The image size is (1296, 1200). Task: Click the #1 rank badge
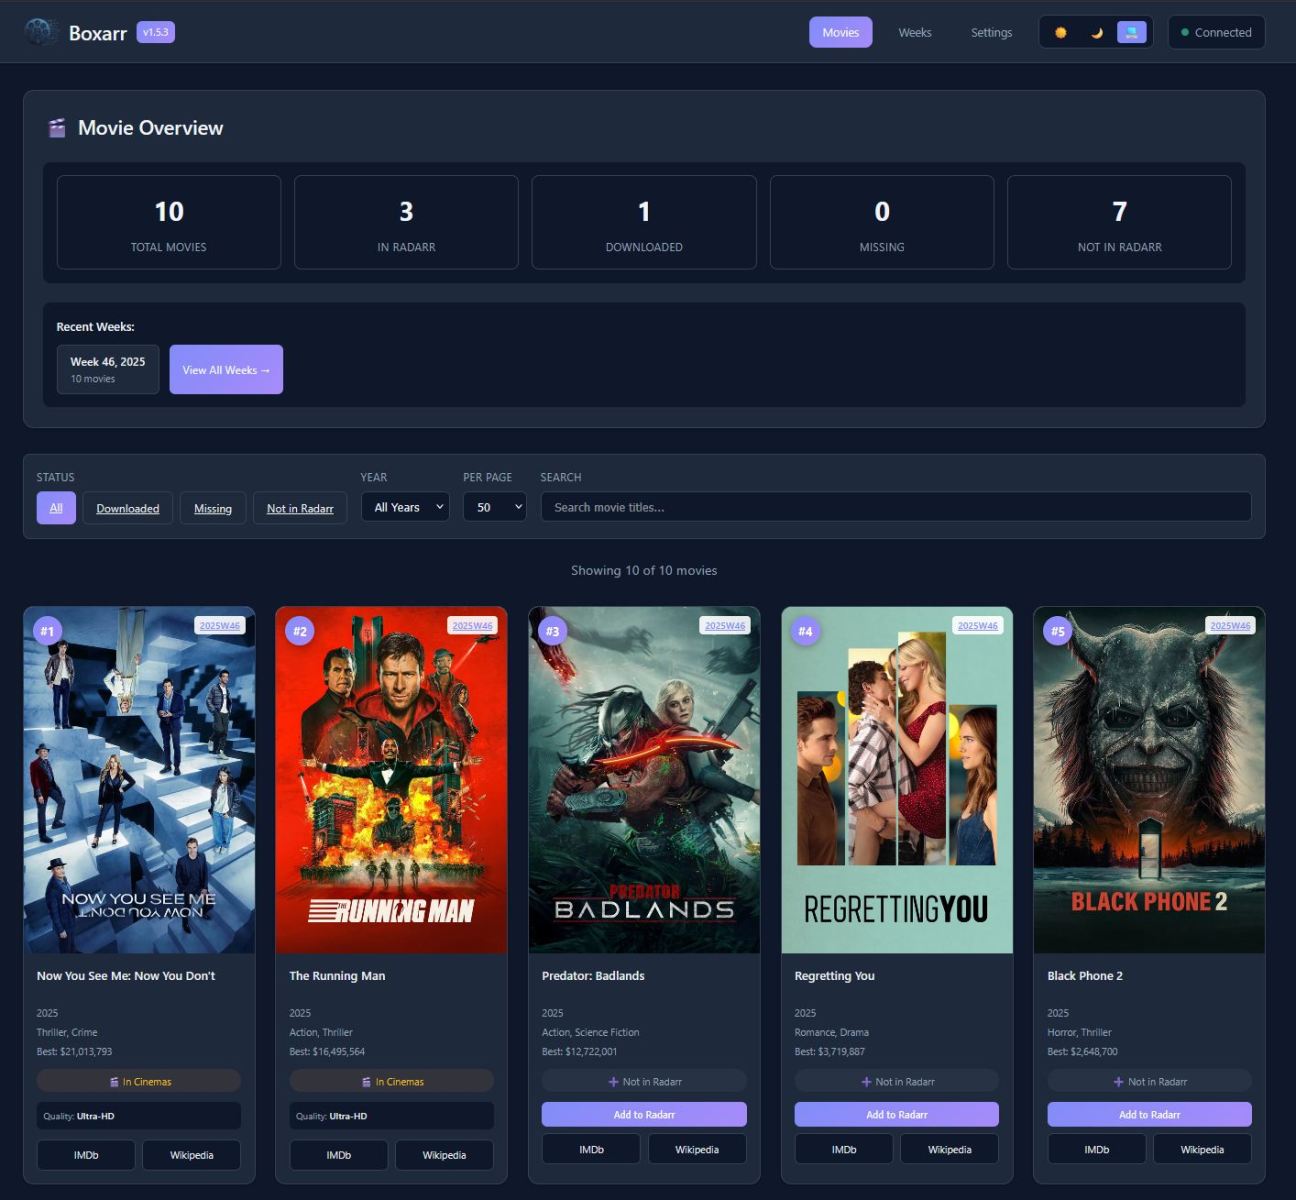coord(47,631)
